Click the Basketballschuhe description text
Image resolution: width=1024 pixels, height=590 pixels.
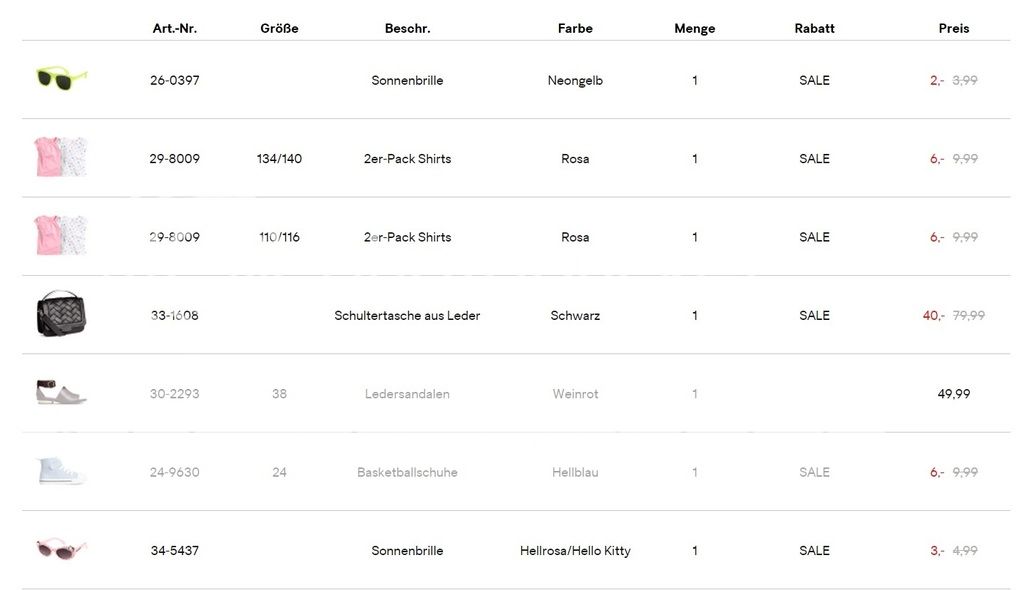(407, 472)
